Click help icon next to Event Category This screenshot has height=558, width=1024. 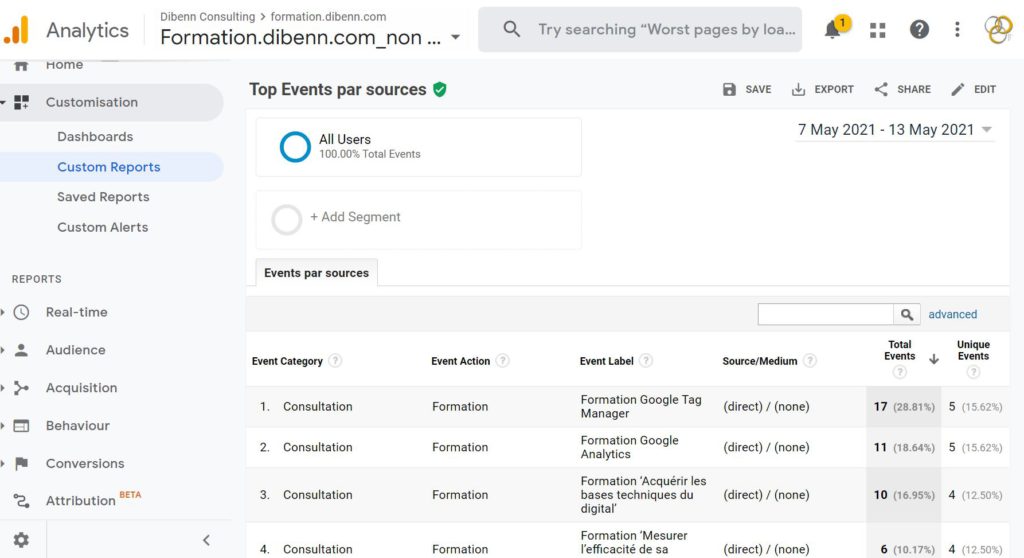tap(335, 361)
